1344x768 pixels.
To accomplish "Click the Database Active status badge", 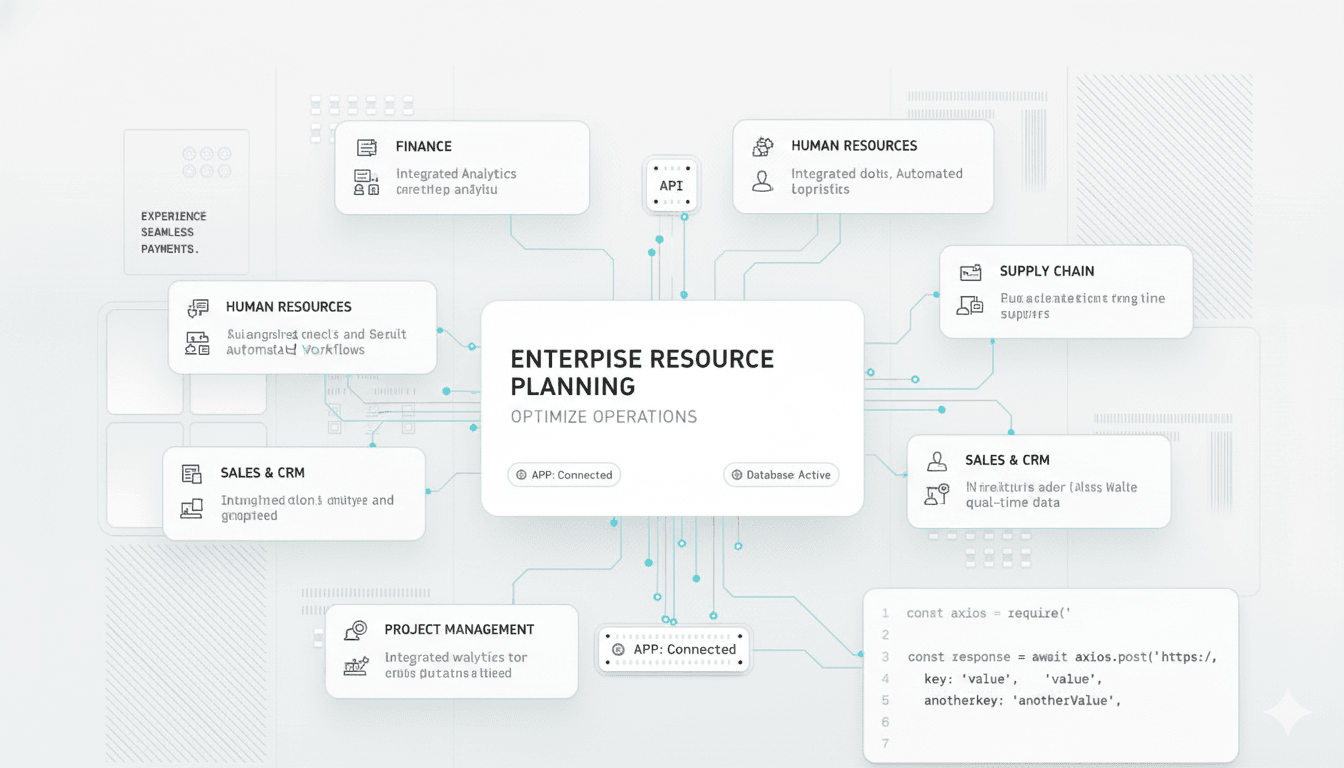I will pos(781,475).
